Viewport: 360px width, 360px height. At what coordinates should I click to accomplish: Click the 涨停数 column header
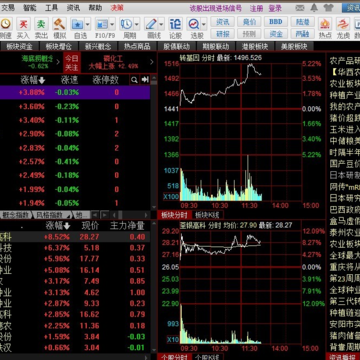tap(105, 80)
